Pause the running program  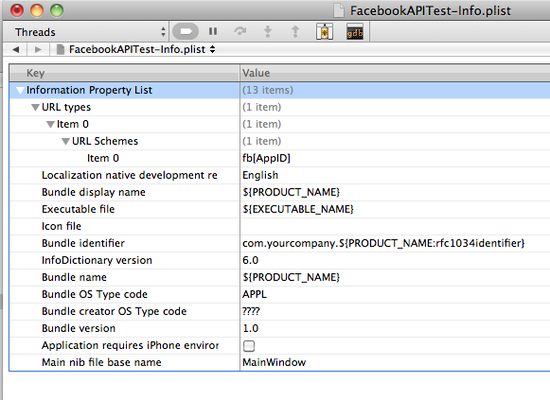point(213,32)
